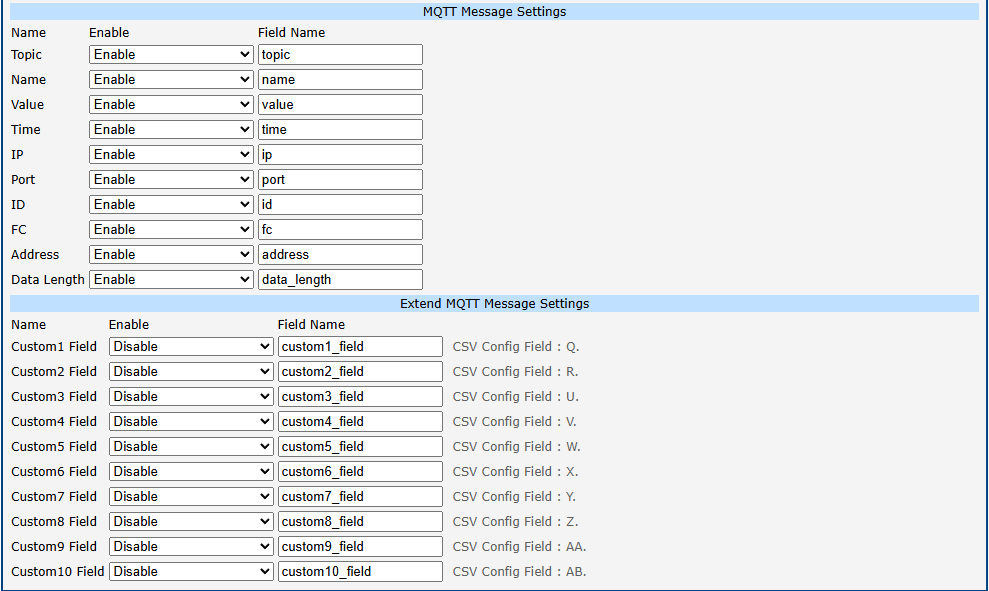Image resolution: width=989 pixels, height=591 pixels.
Task: Click the 'CSV Config Field : V.' hint
Action: pyautogui.click(x=515, y=421)
